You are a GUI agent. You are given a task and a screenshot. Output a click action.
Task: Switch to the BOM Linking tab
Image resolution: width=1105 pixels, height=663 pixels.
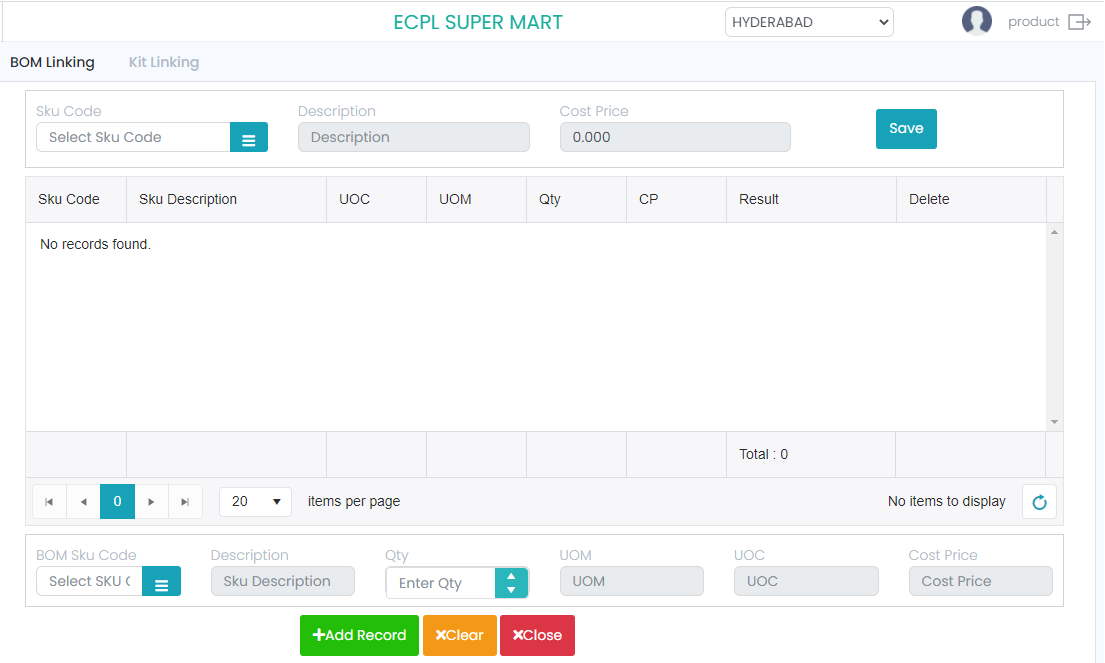tap(52, 62)
